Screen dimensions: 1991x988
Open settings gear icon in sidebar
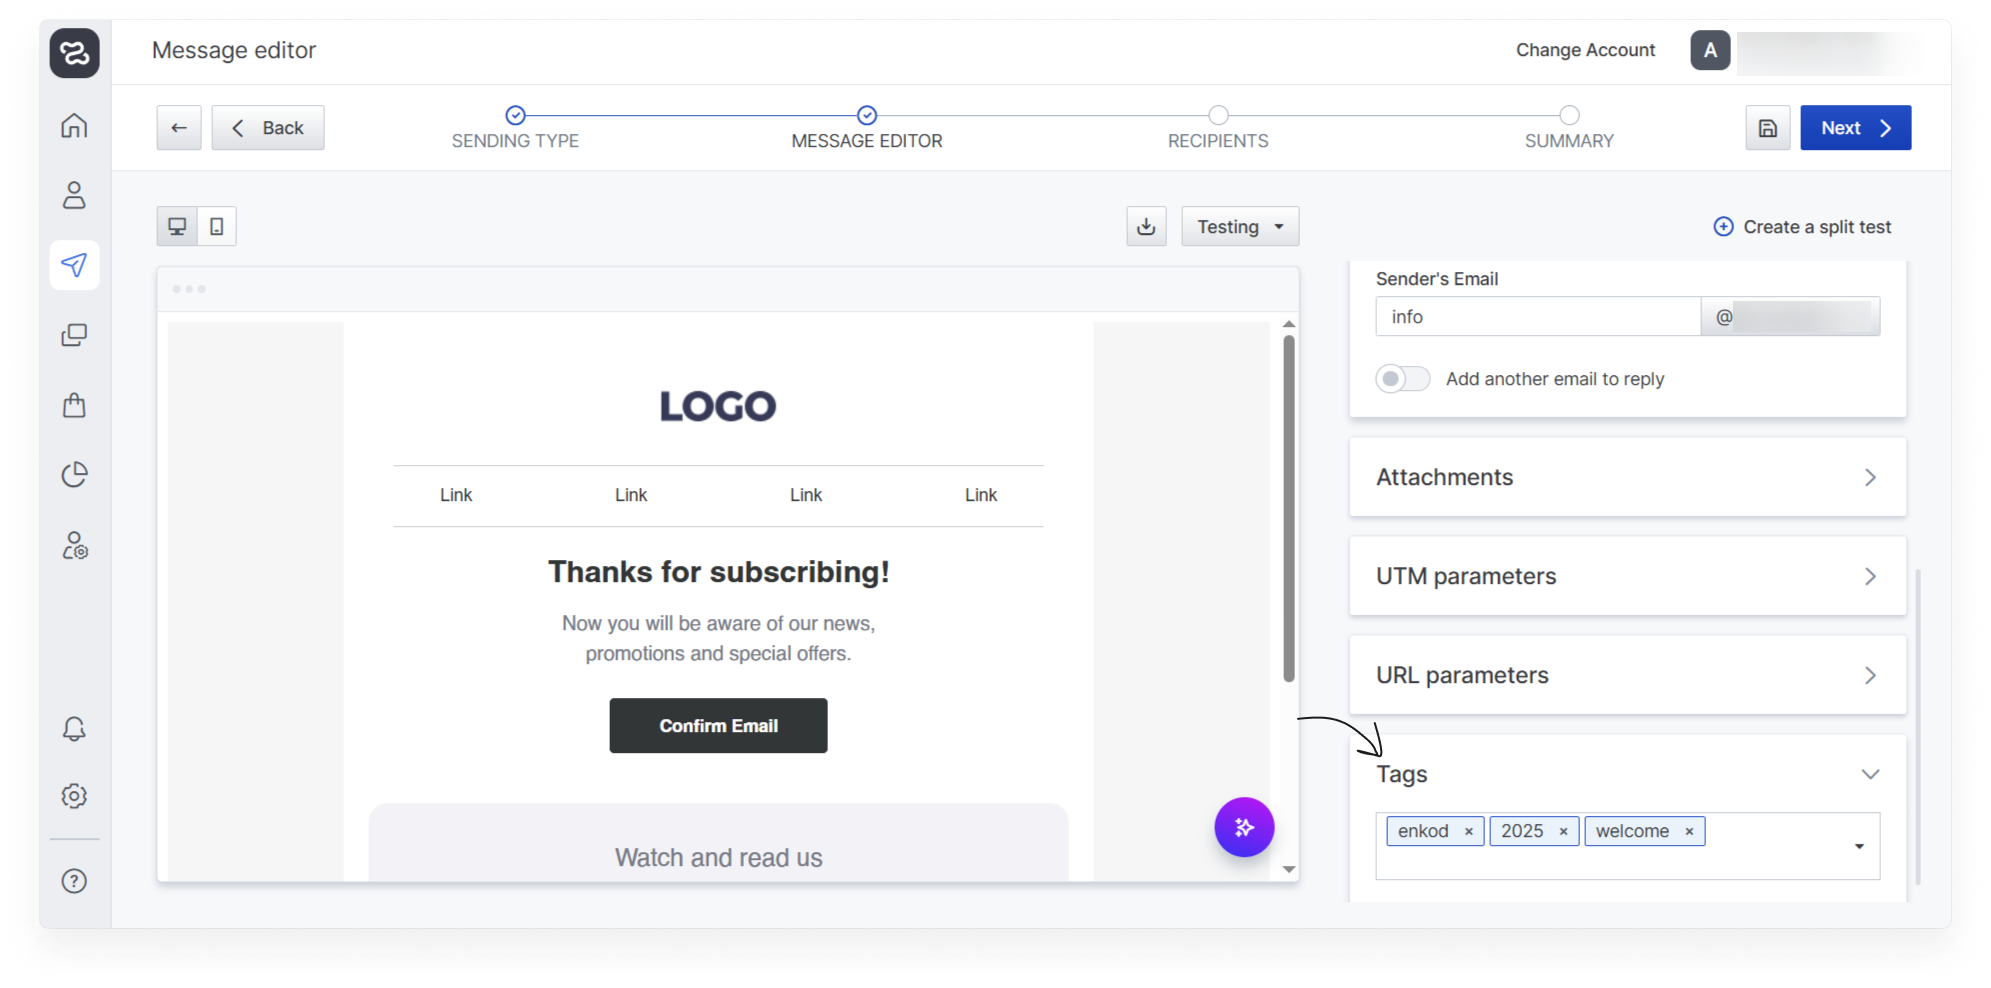click(74, 796)
